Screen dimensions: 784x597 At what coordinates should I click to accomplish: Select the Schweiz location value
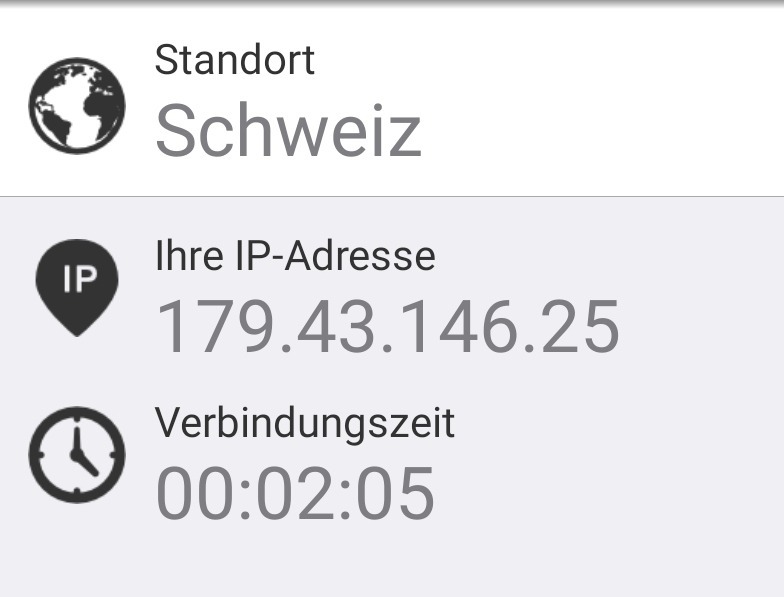288,131
